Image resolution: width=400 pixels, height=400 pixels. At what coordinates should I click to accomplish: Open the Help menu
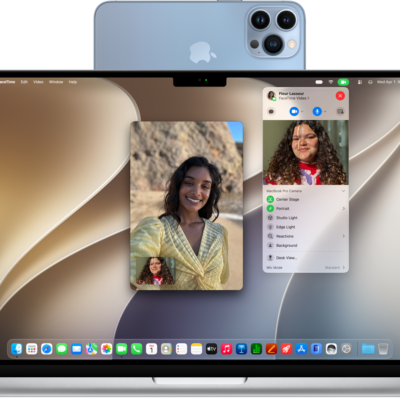(x=73, y=82)
